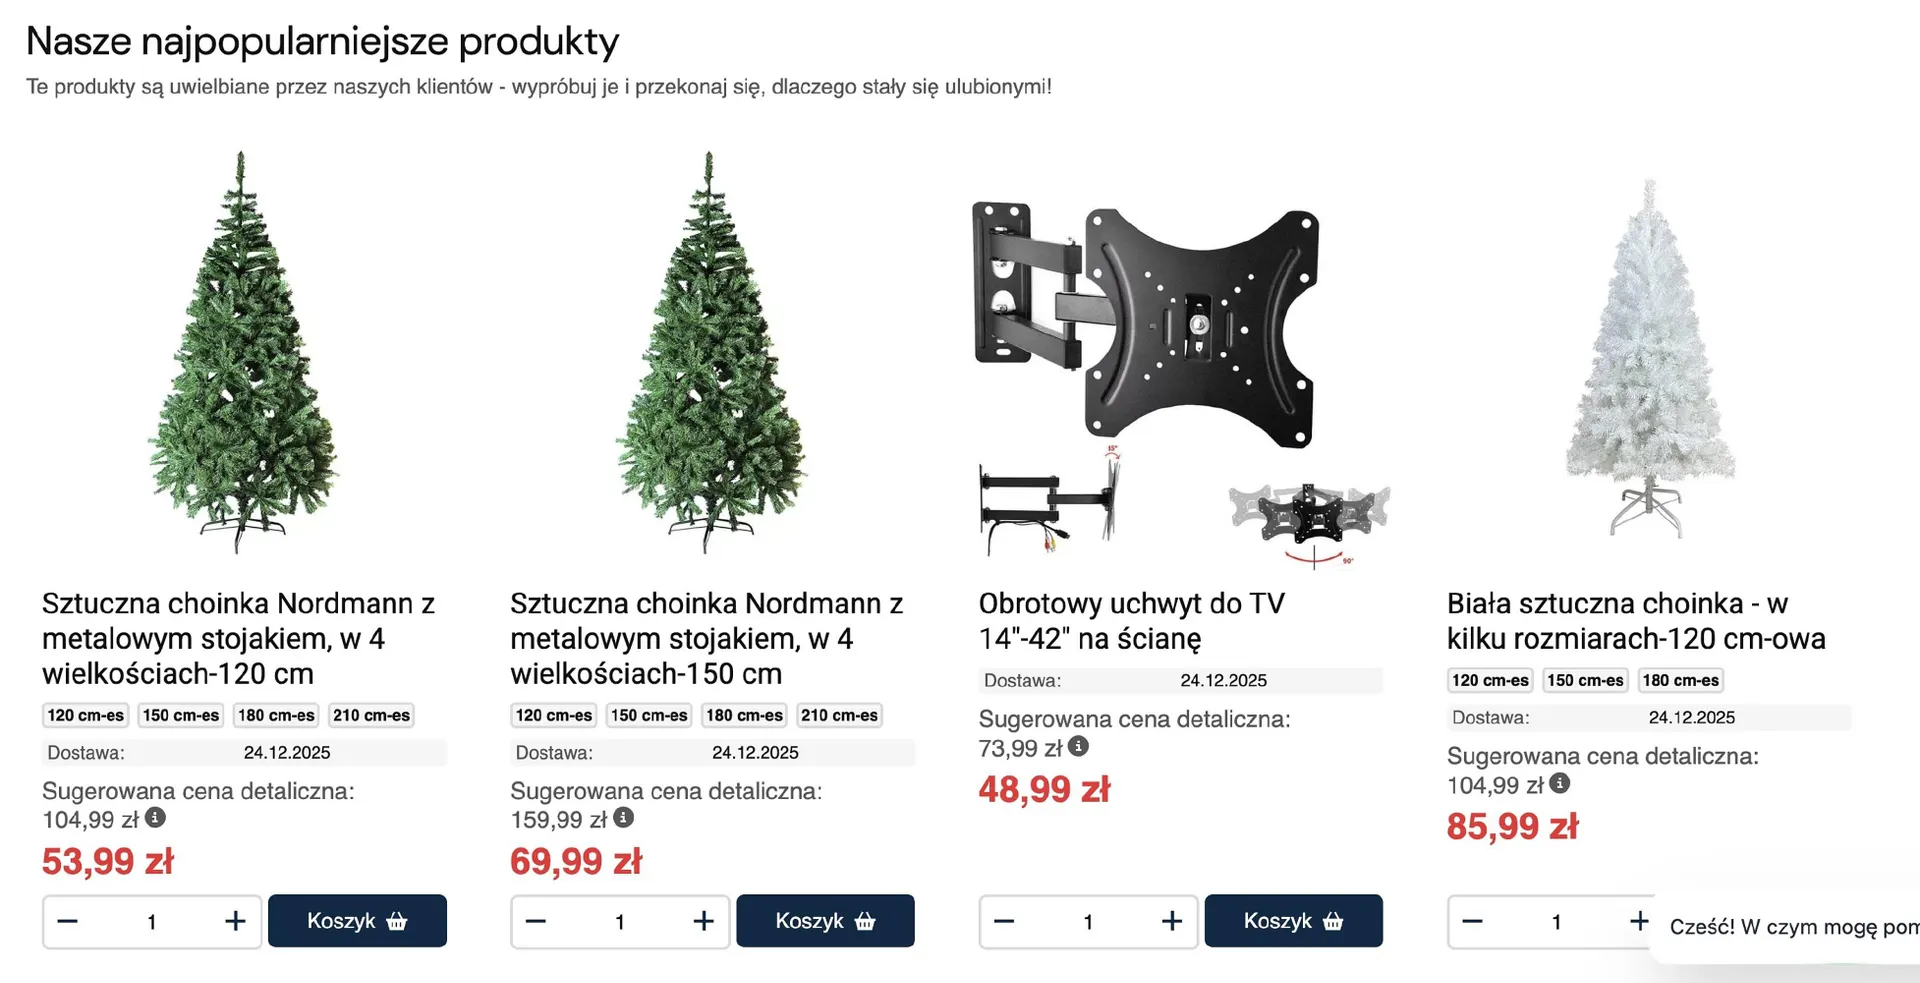Click info icon beside 159,99 zł price
Image resolution: width=1920 pixels, height=983 pixels.
[623, 818]
